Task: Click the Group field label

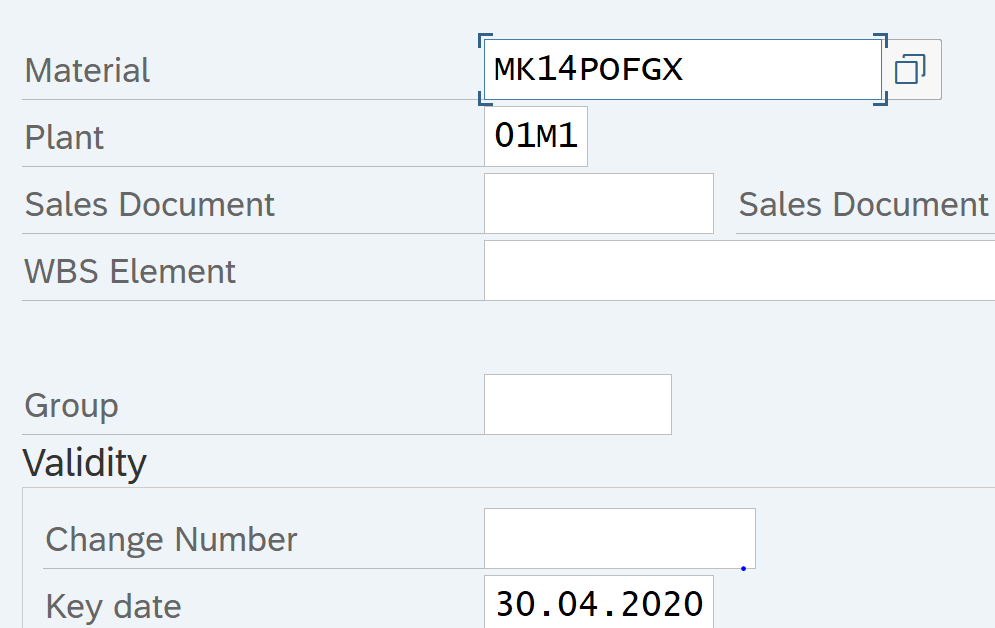Action: 72,406
